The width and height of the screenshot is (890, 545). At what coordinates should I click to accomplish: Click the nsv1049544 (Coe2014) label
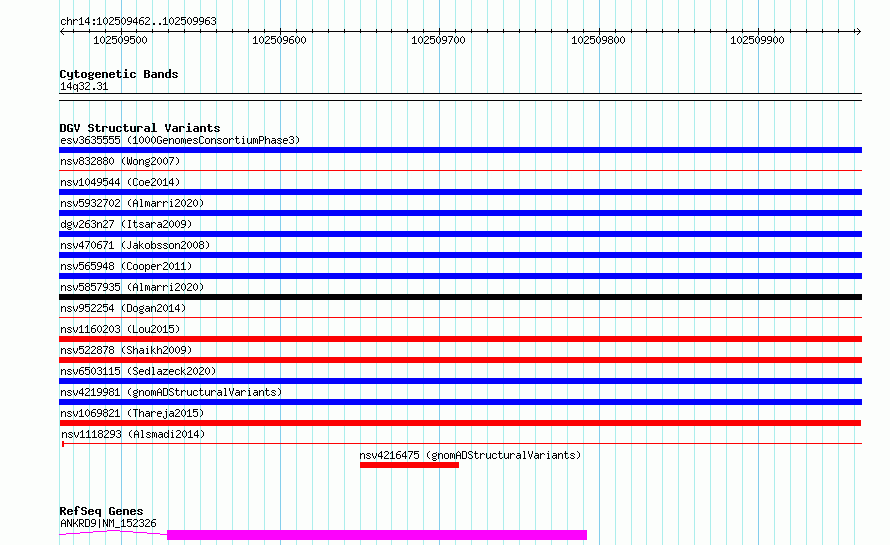click(x=120, y=182)
